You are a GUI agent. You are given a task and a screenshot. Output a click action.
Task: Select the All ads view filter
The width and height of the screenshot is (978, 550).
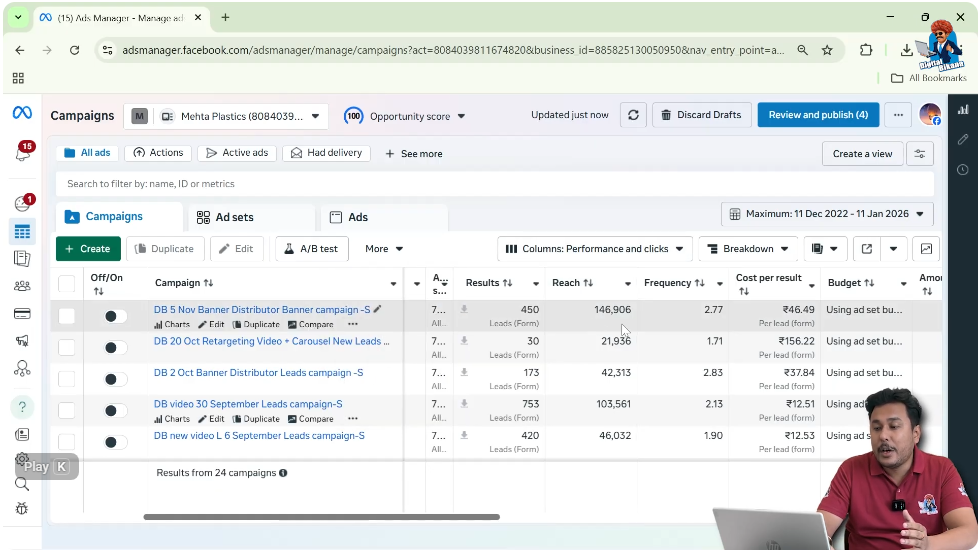[x=87, y=153]
